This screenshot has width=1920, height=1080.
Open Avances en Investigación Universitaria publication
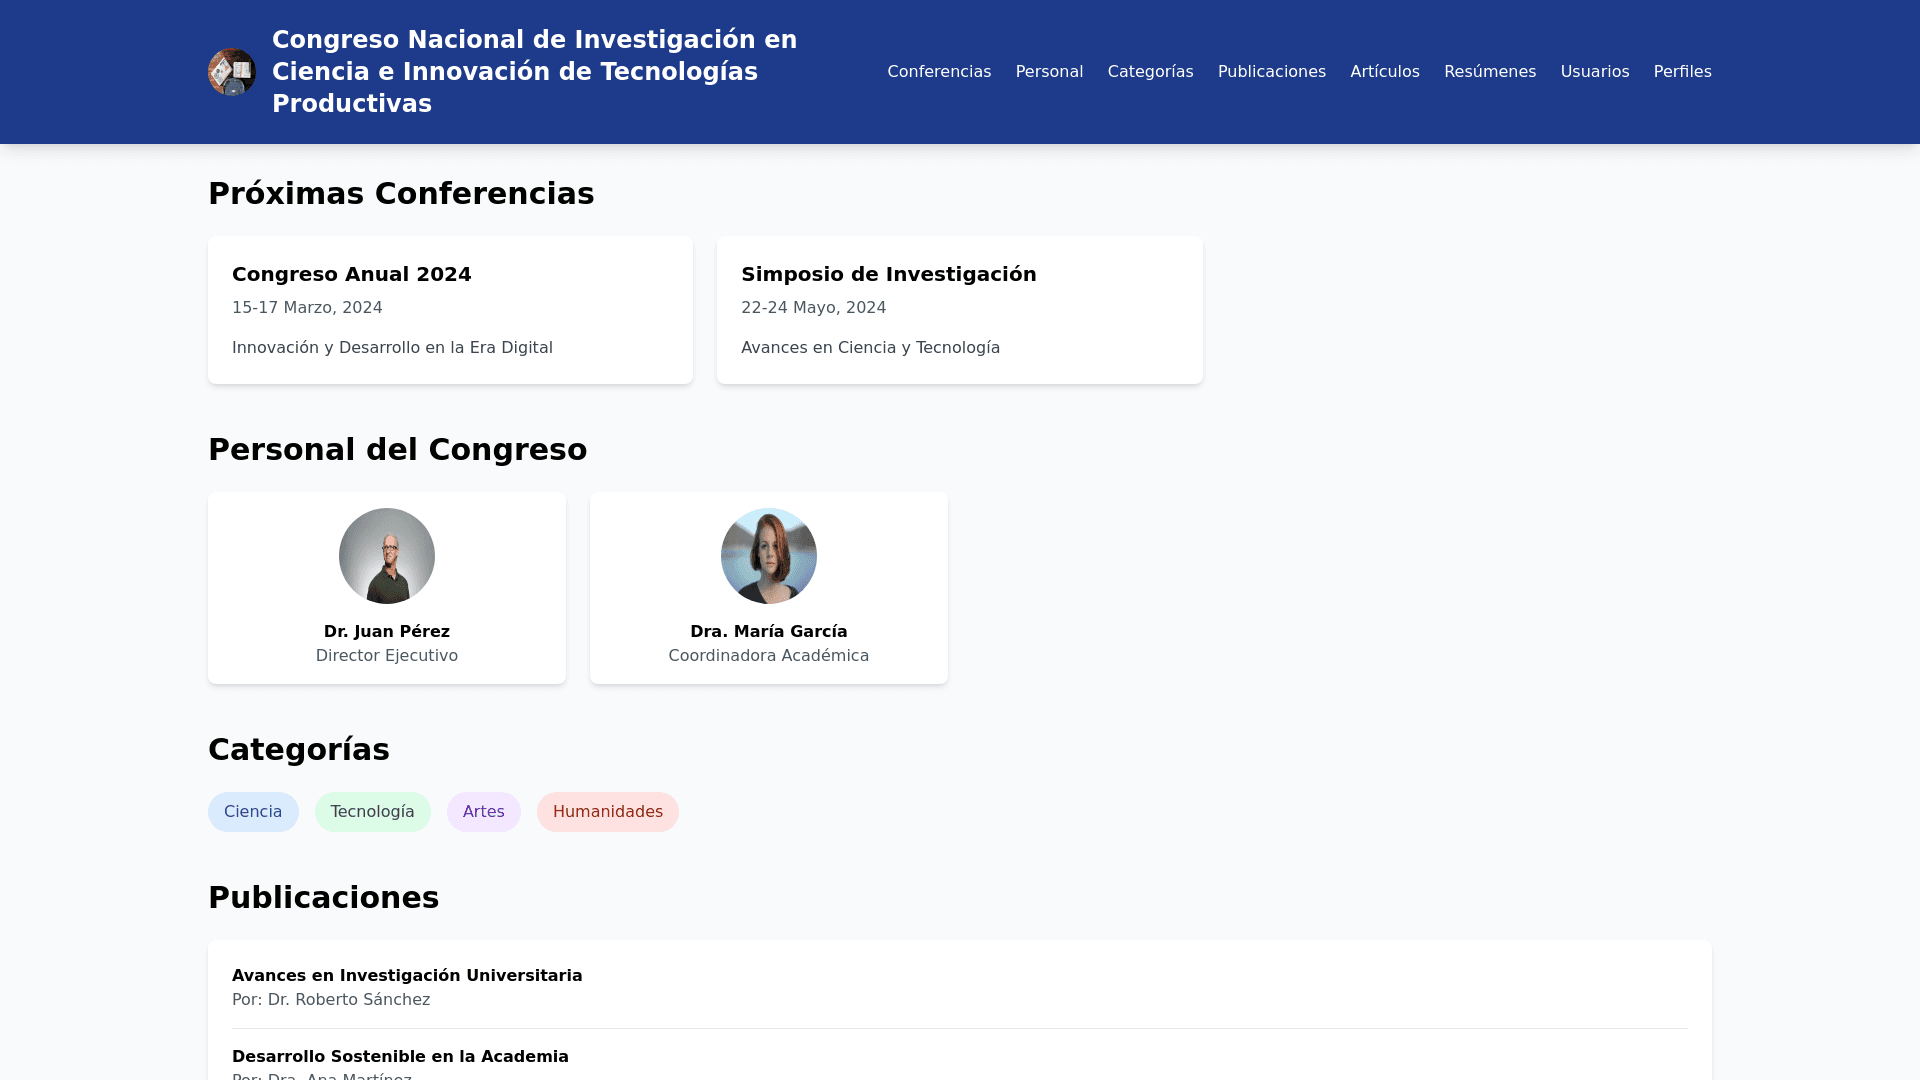[x=407, y=976]
